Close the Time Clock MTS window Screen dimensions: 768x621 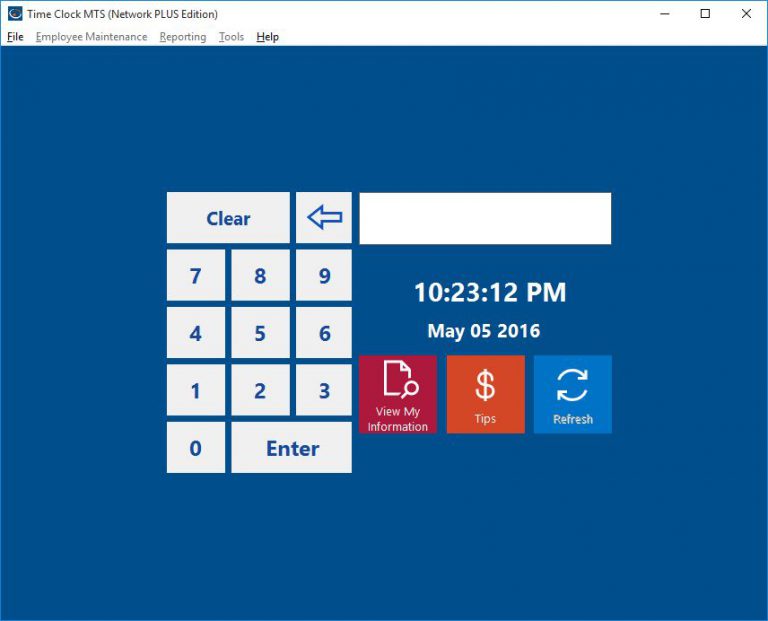coord(746,14)
